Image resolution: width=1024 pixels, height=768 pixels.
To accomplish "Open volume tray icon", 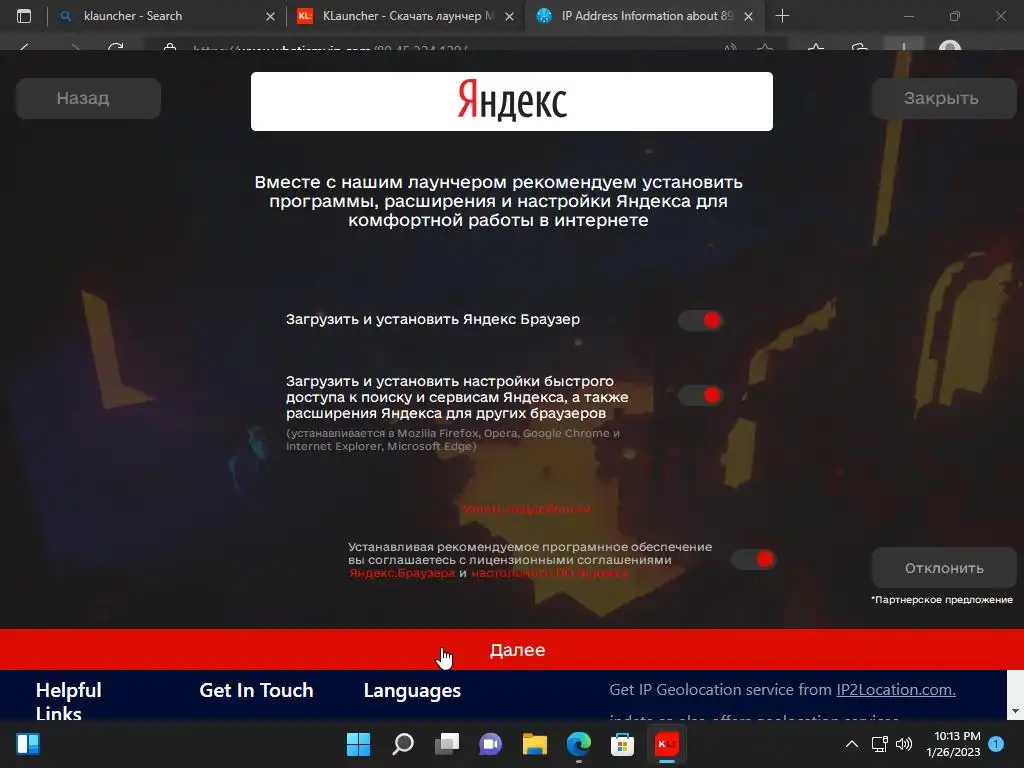I will point(904,744).
